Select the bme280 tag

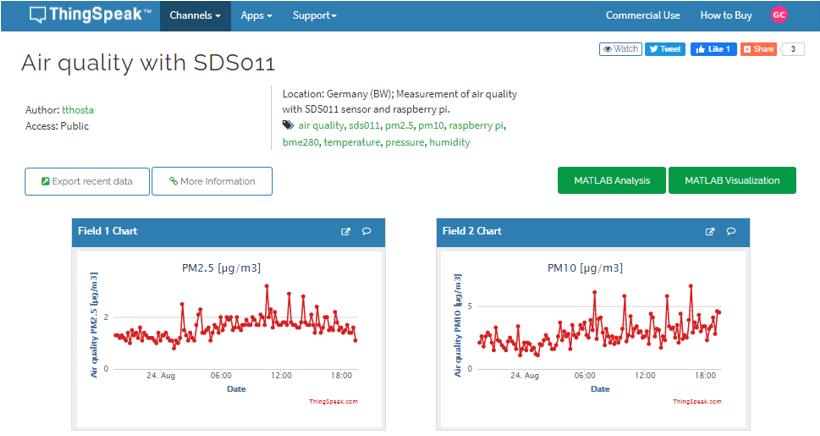[x=300, y=142]
